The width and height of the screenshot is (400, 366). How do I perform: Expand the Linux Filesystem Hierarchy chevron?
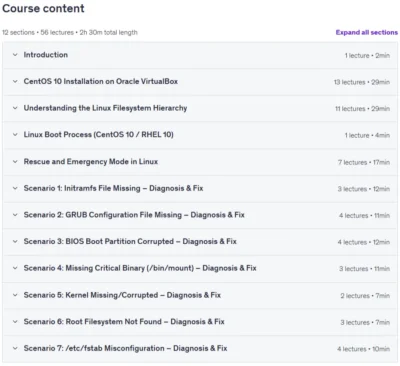coord(15,108)
